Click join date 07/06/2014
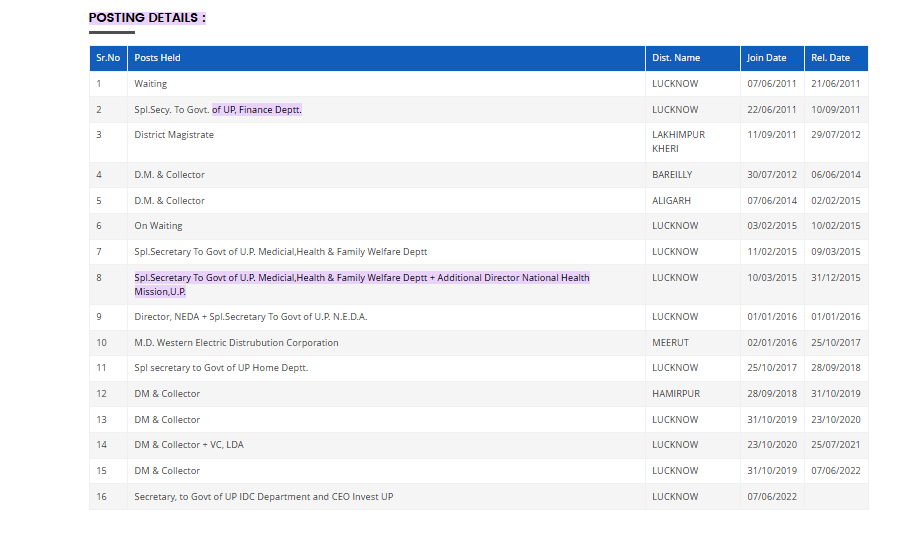This screenshot has width=918, height=537. click(772, 200)
